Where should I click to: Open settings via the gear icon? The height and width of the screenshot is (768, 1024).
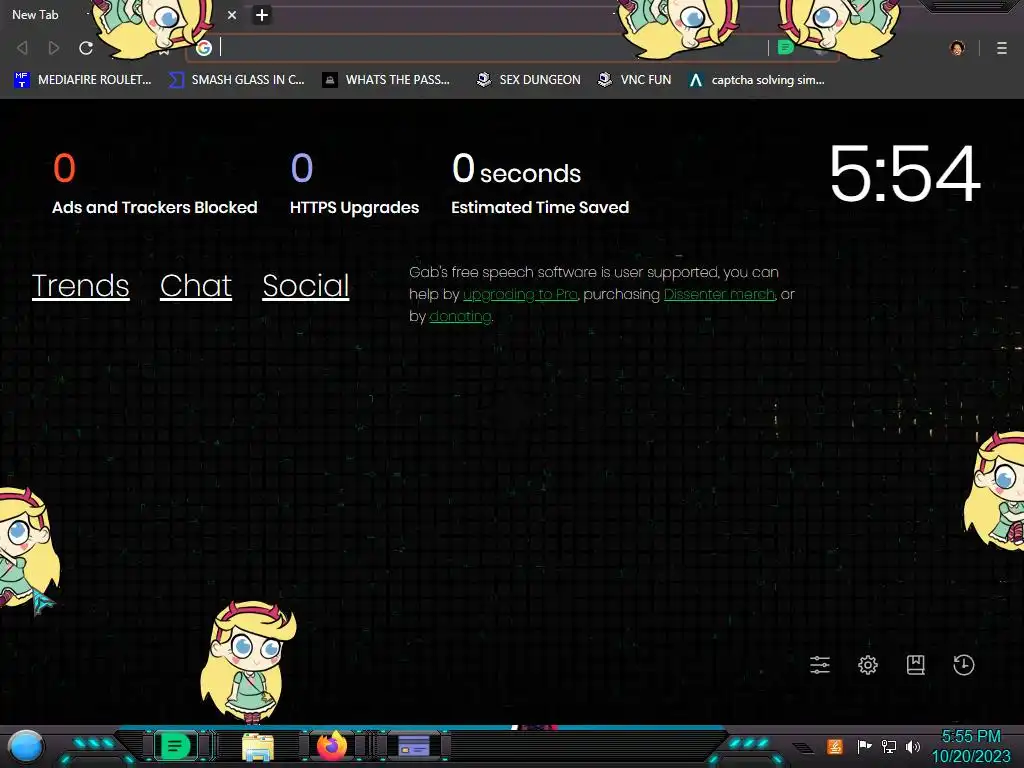(868, 665)
